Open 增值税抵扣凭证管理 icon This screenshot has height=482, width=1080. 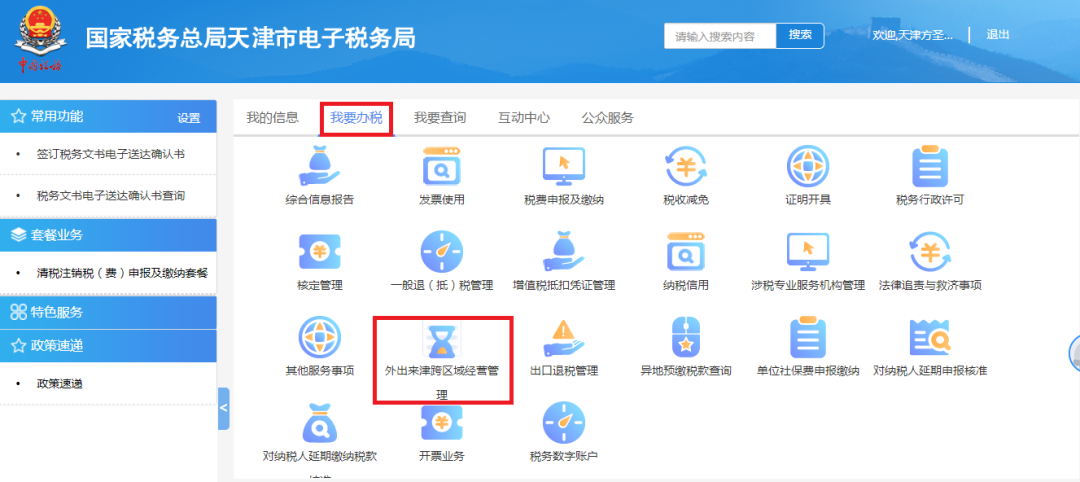point(564,251)
